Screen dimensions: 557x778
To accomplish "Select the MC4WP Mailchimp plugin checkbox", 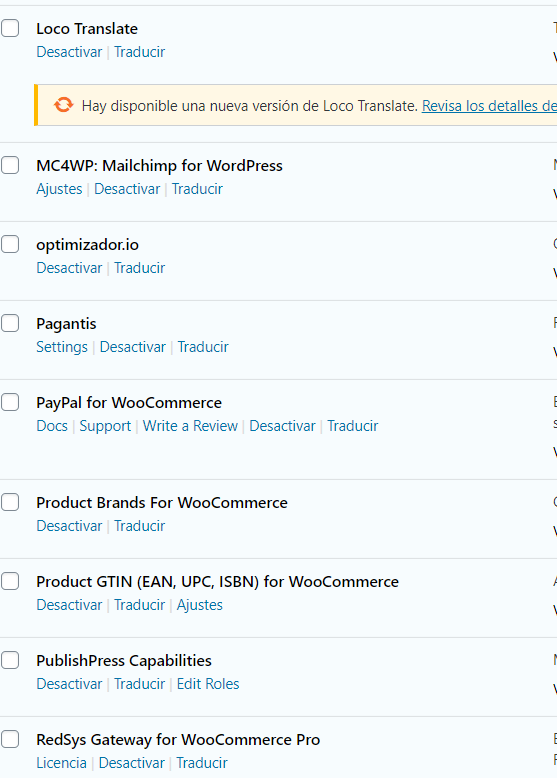I will [10, 165].
